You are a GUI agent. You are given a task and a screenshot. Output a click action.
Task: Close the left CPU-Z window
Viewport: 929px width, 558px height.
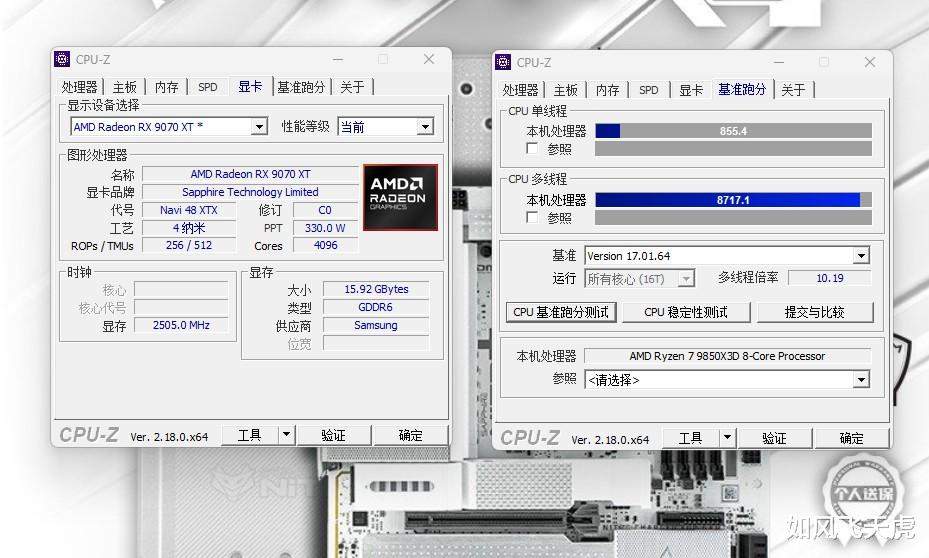point(429,59)
